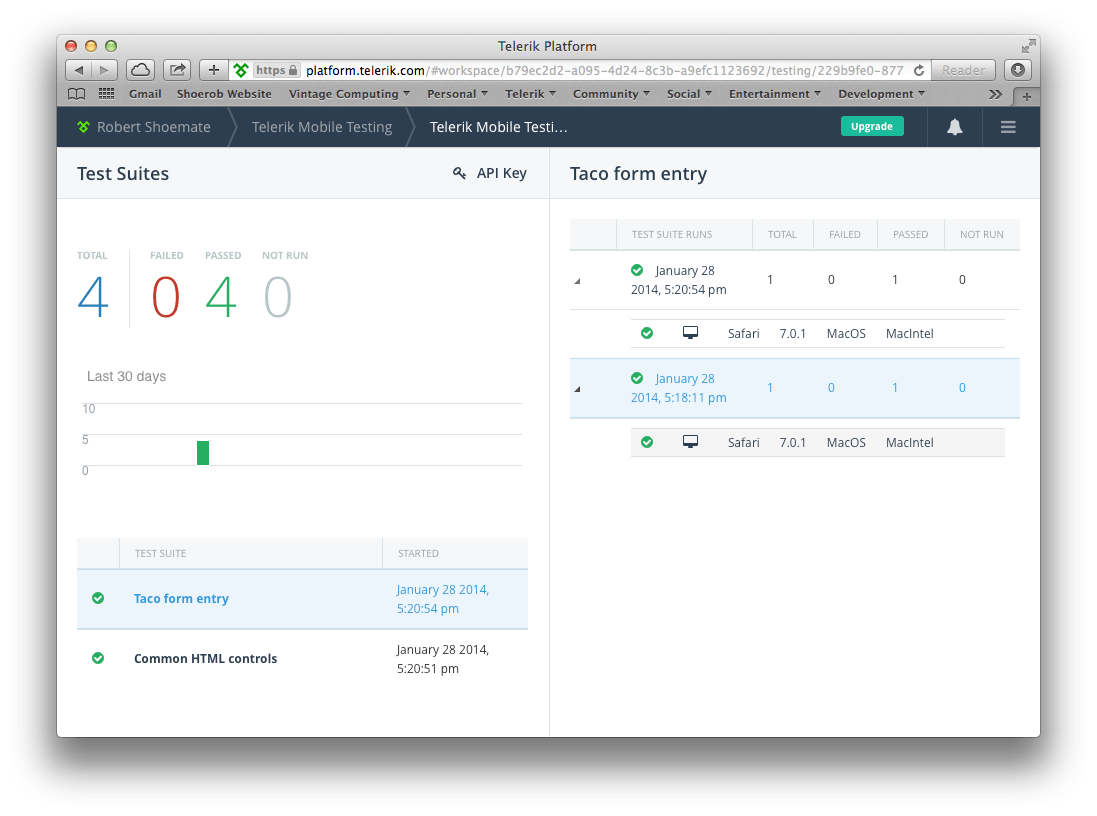Open Shoerob Website bookmark

click(224, 94)
